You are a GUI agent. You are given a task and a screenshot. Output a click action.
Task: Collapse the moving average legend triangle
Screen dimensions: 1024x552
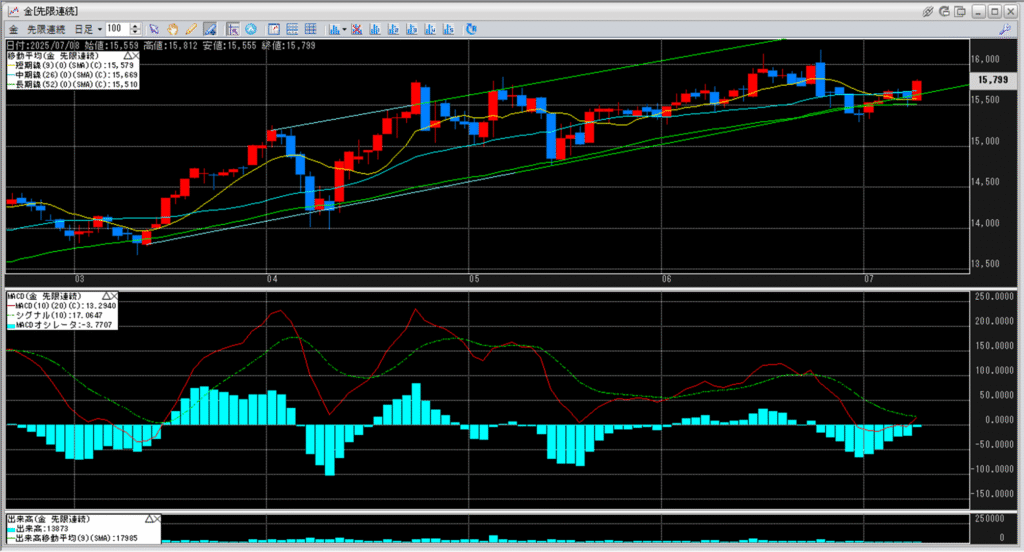[x=127, y=56]
